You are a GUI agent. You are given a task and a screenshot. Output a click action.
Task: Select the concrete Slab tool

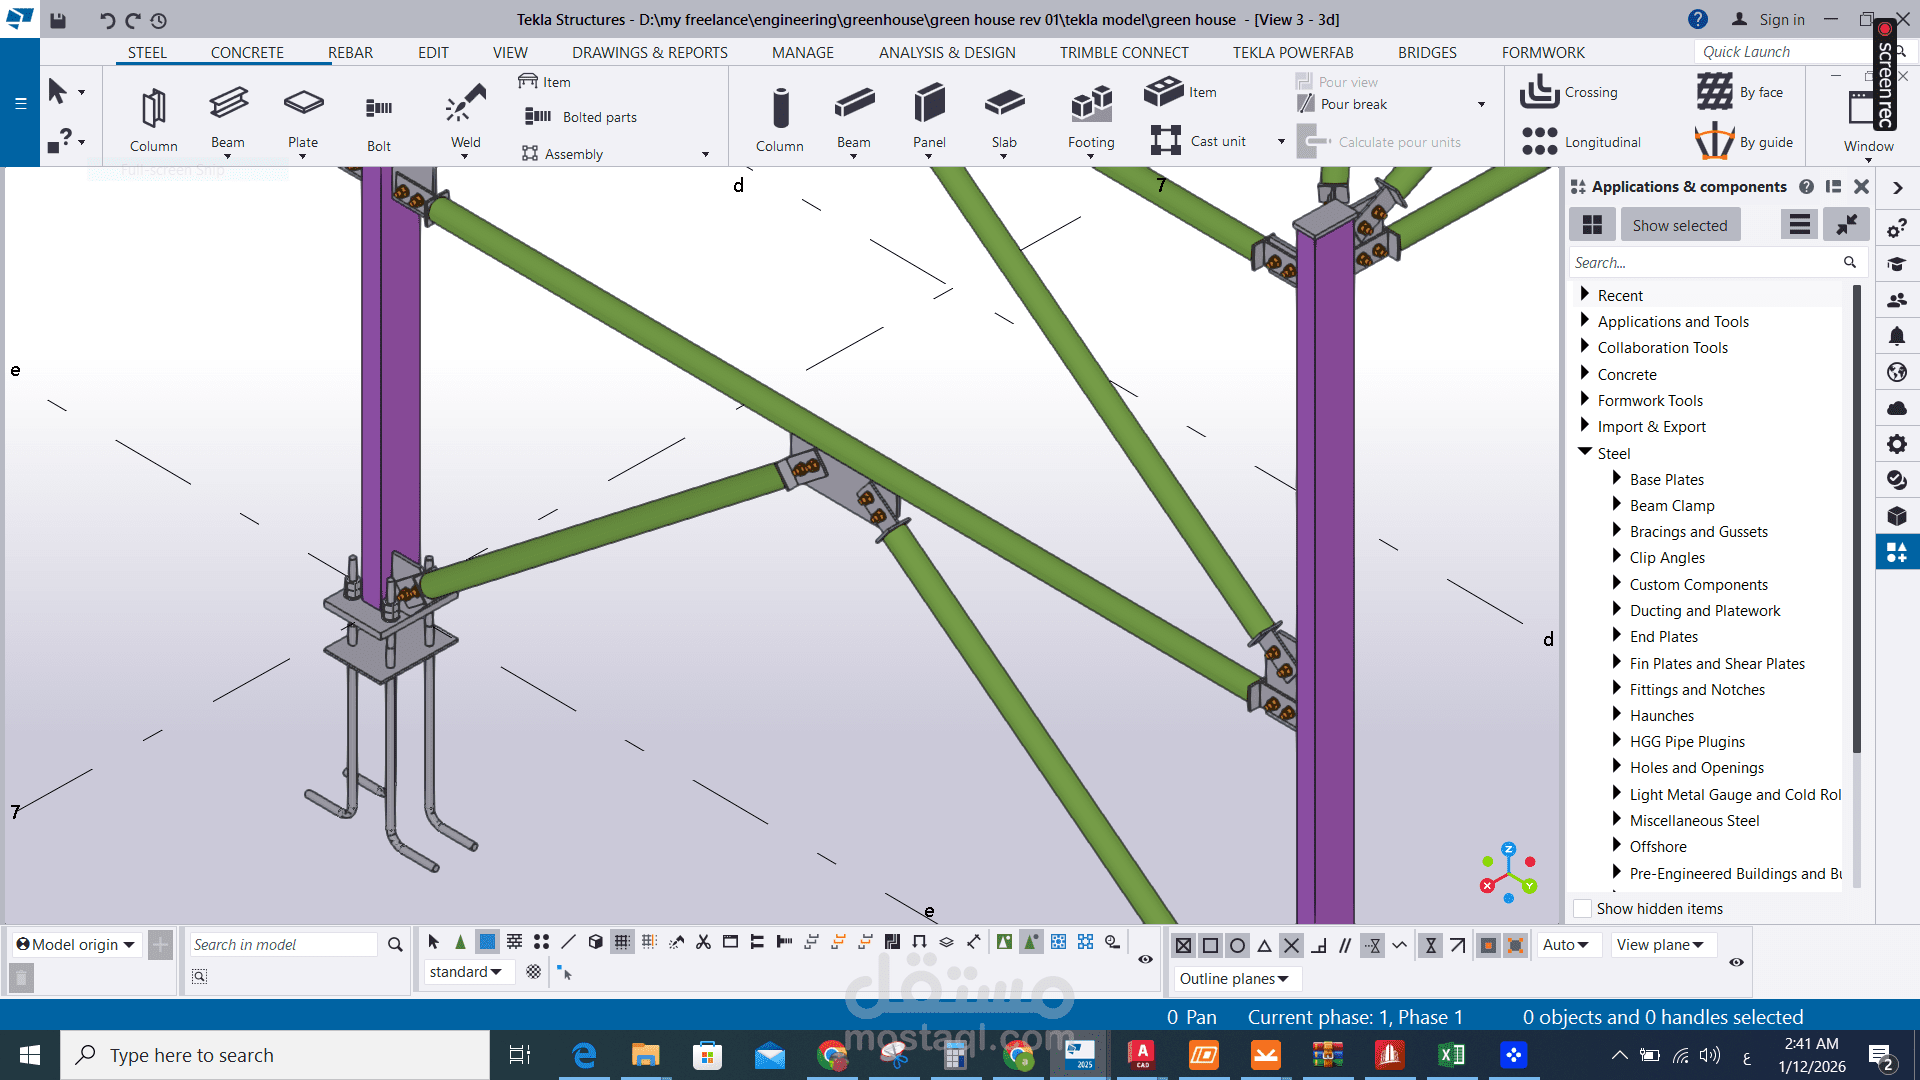pos(1004,104)
